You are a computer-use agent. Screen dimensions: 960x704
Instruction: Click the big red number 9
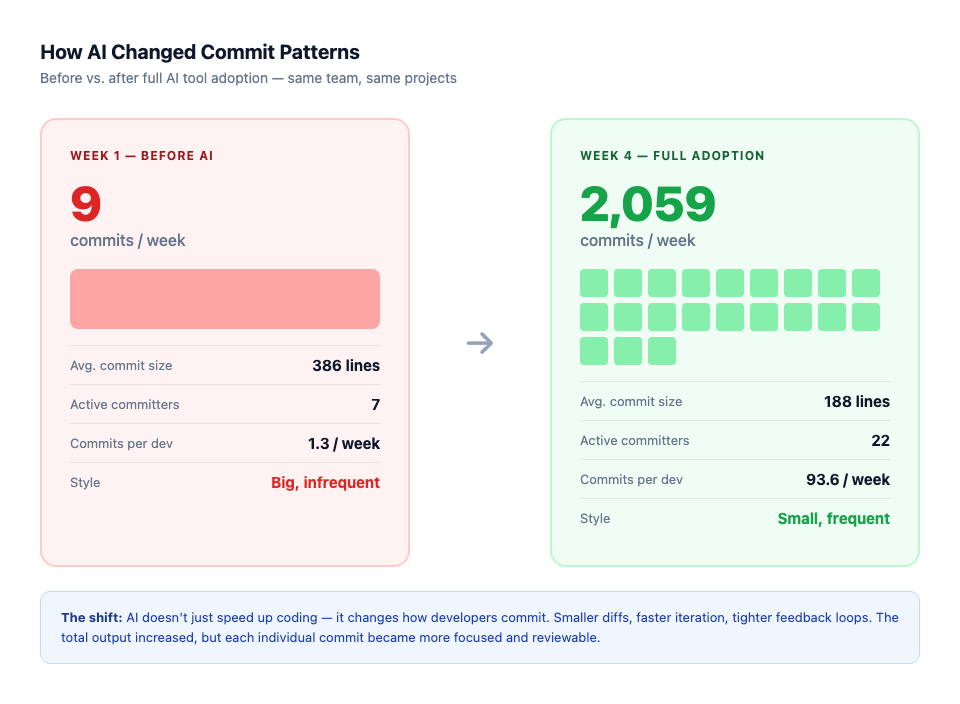click(86, 204)
